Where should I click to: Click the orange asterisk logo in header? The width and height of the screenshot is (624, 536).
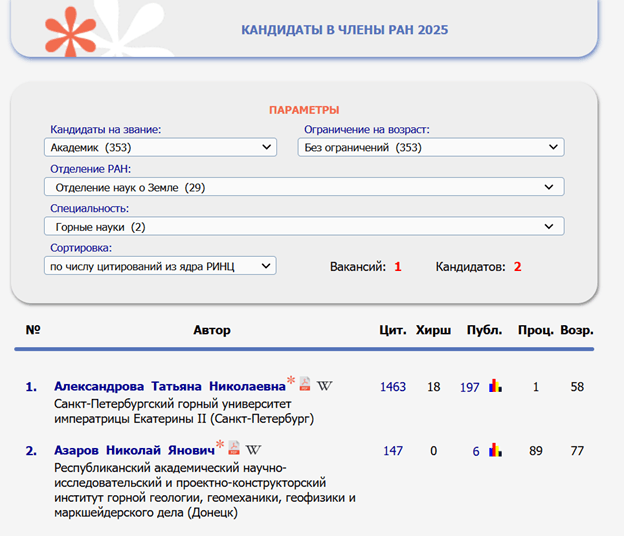[70, 32]
